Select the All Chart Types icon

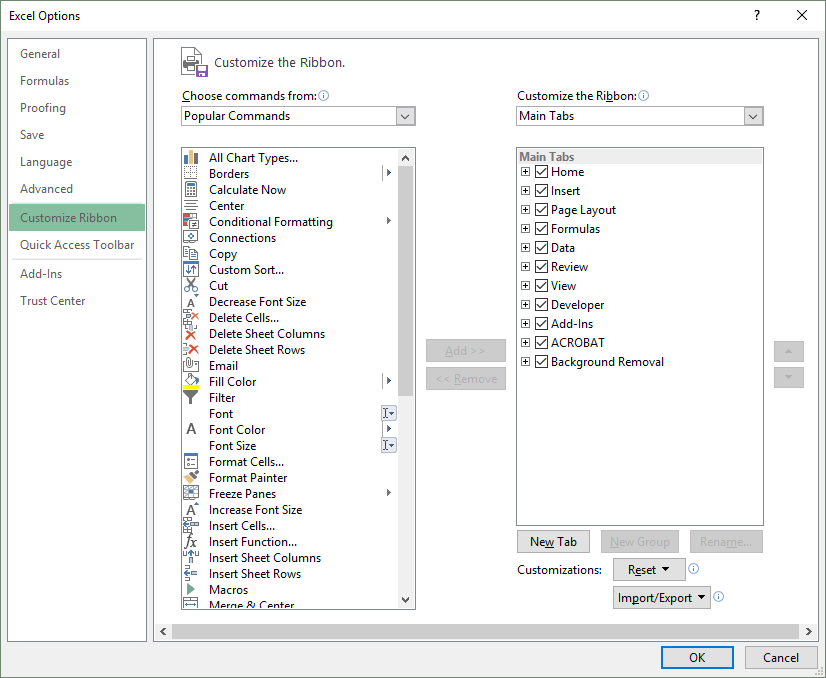[191, 158]
